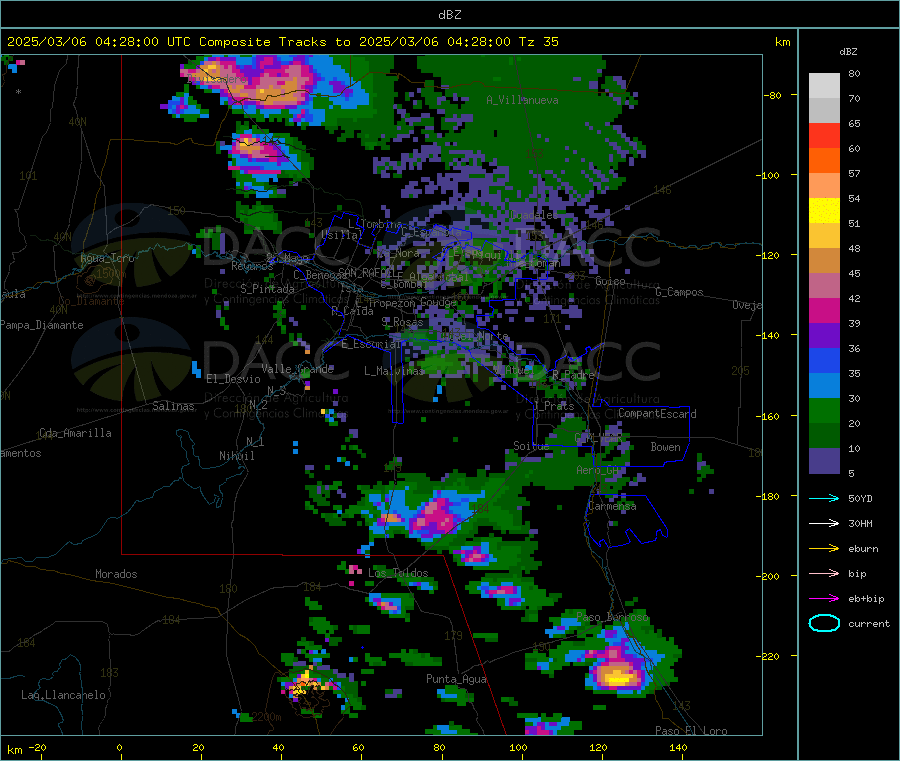Select the purple swatch below 39 dBZ

(x=824, y=336)
